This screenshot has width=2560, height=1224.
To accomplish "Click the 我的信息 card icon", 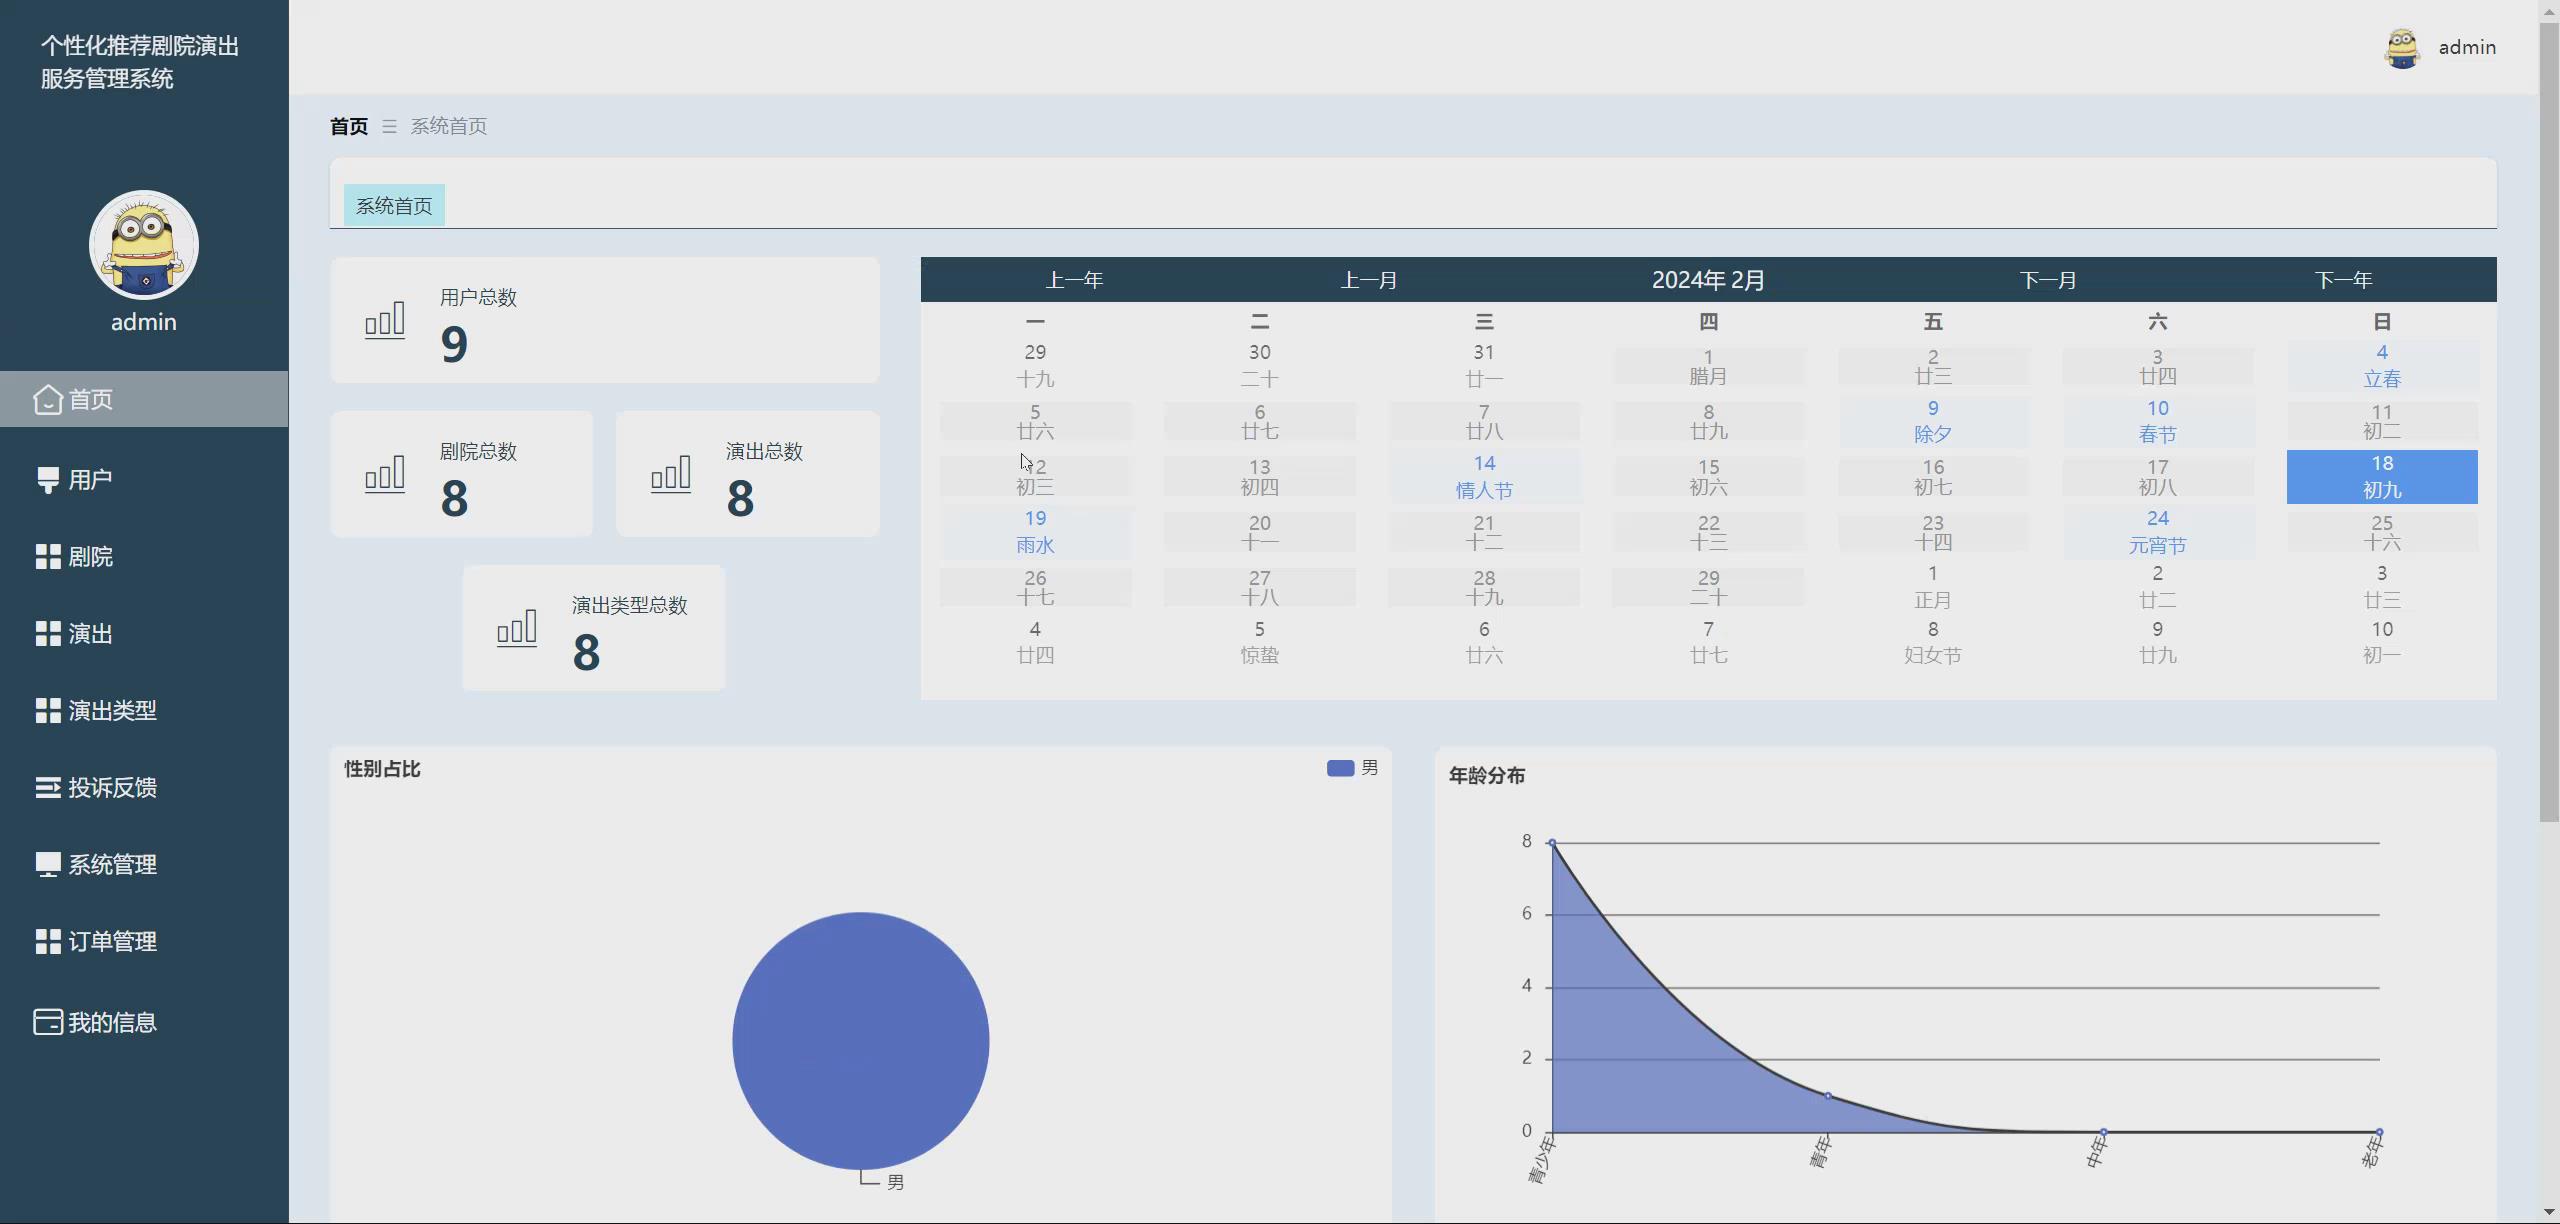I will coord(47,1022).
